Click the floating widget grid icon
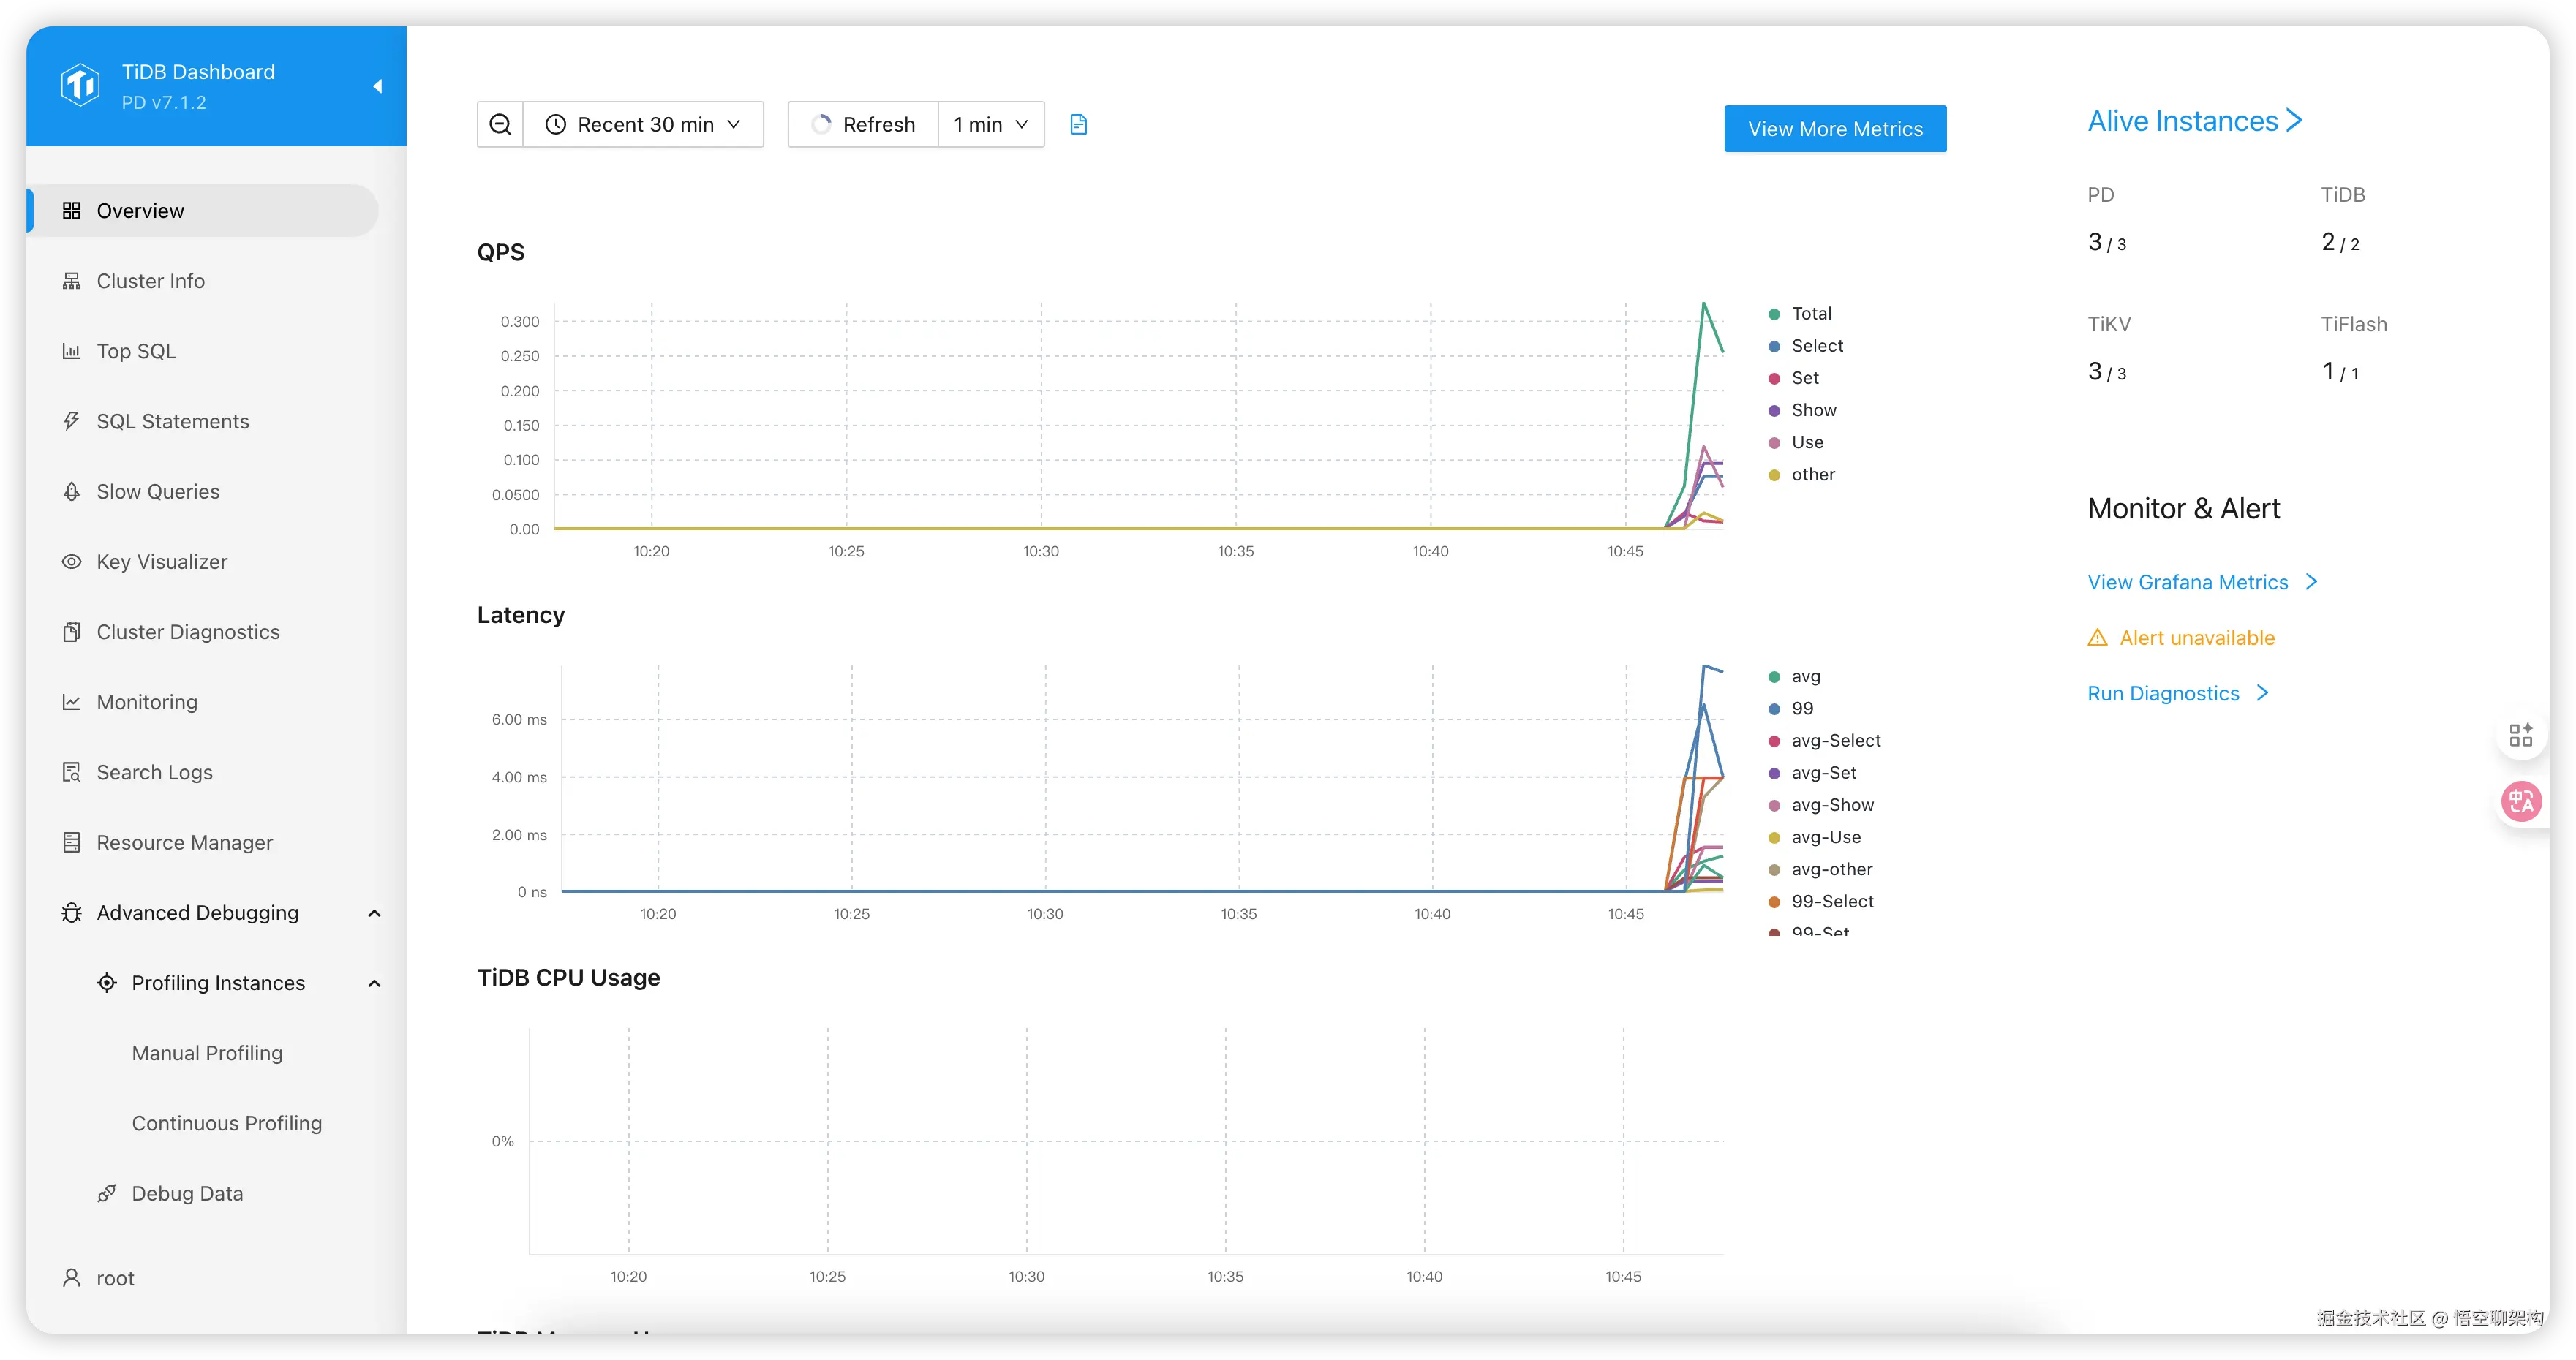Screen dimensions: 2576x1360 pos(2520,735)
